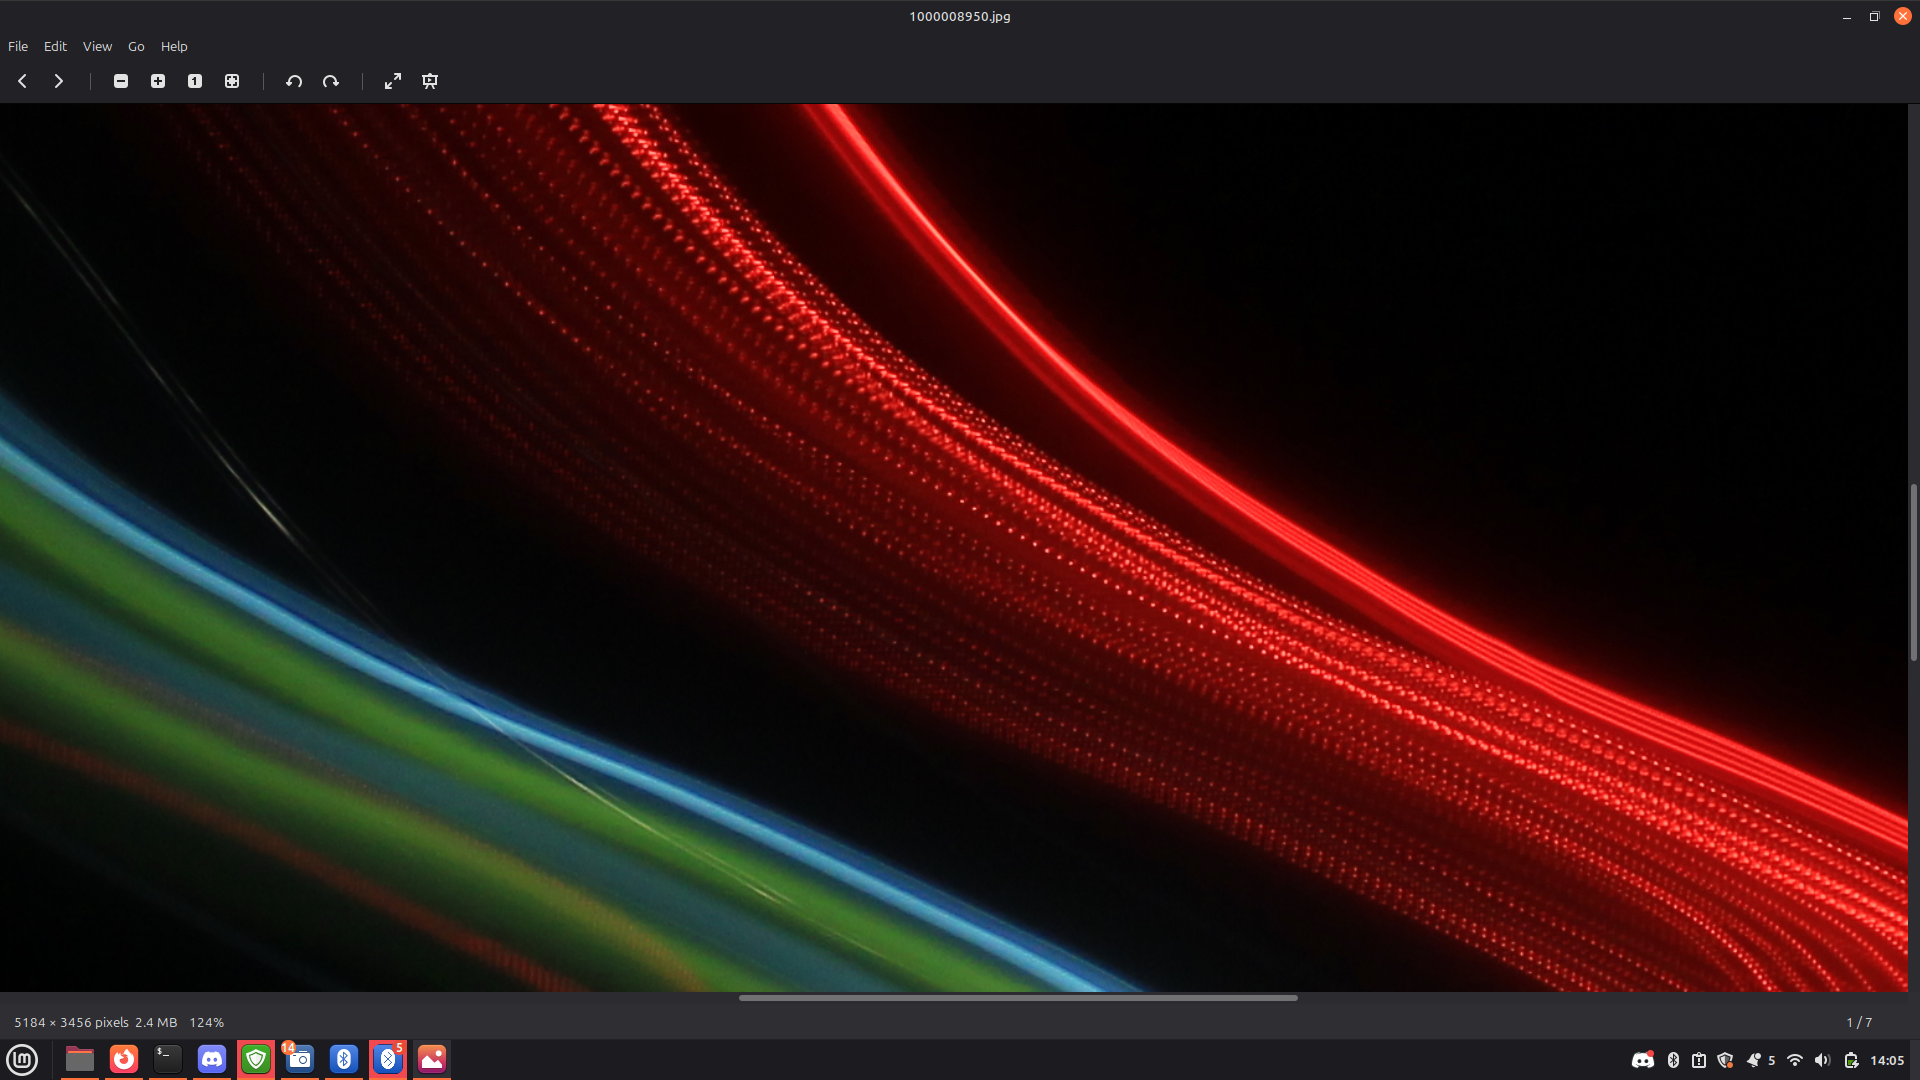The image size is (1920, 1080).
Task: Enter fullscreen mode
Action: tap(393, 81)
